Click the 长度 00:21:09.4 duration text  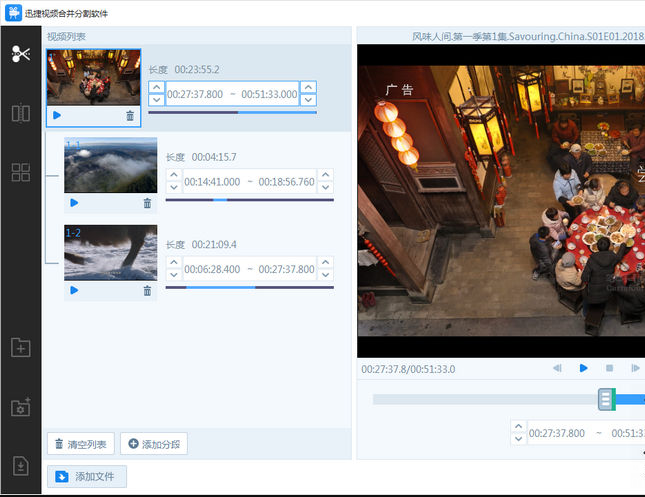[202, 245]
